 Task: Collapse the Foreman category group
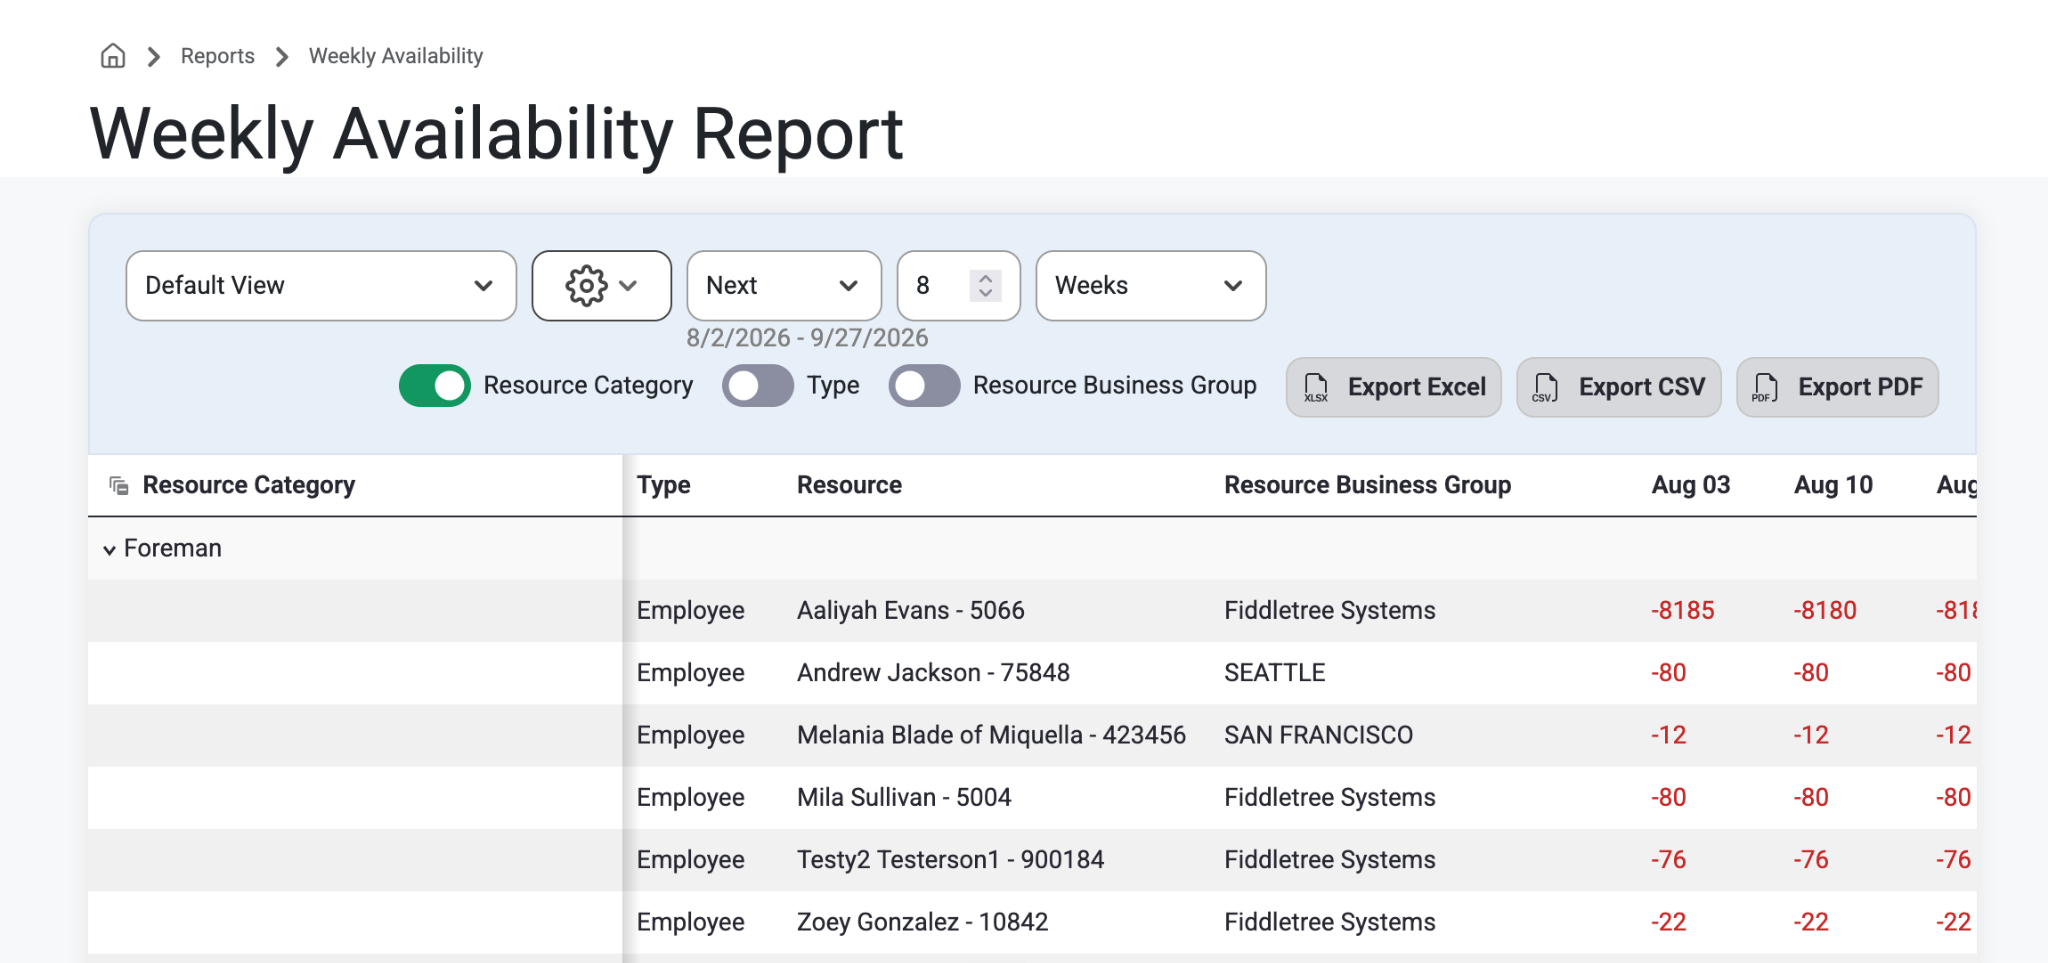pos(109,550)
